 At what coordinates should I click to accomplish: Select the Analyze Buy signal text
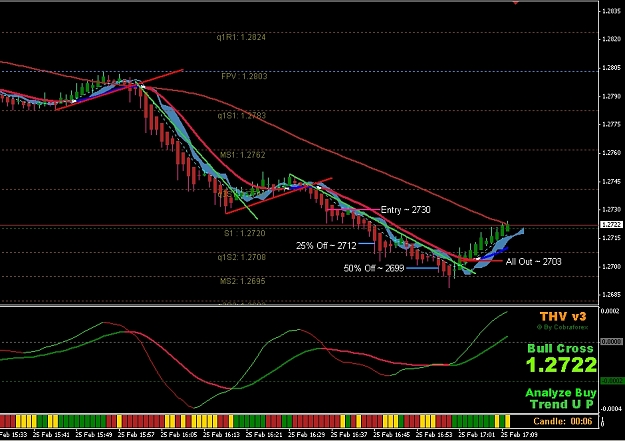click(561, 393)
